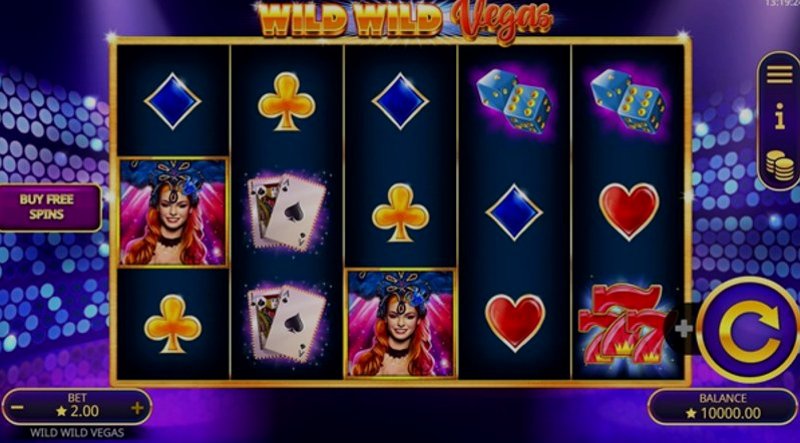Image resolution: width=800 pixels, height=443 pixels.
Task: Click the Wild Wild Vegas title logo
Action: pyautogui.click(x=405, y=20)
